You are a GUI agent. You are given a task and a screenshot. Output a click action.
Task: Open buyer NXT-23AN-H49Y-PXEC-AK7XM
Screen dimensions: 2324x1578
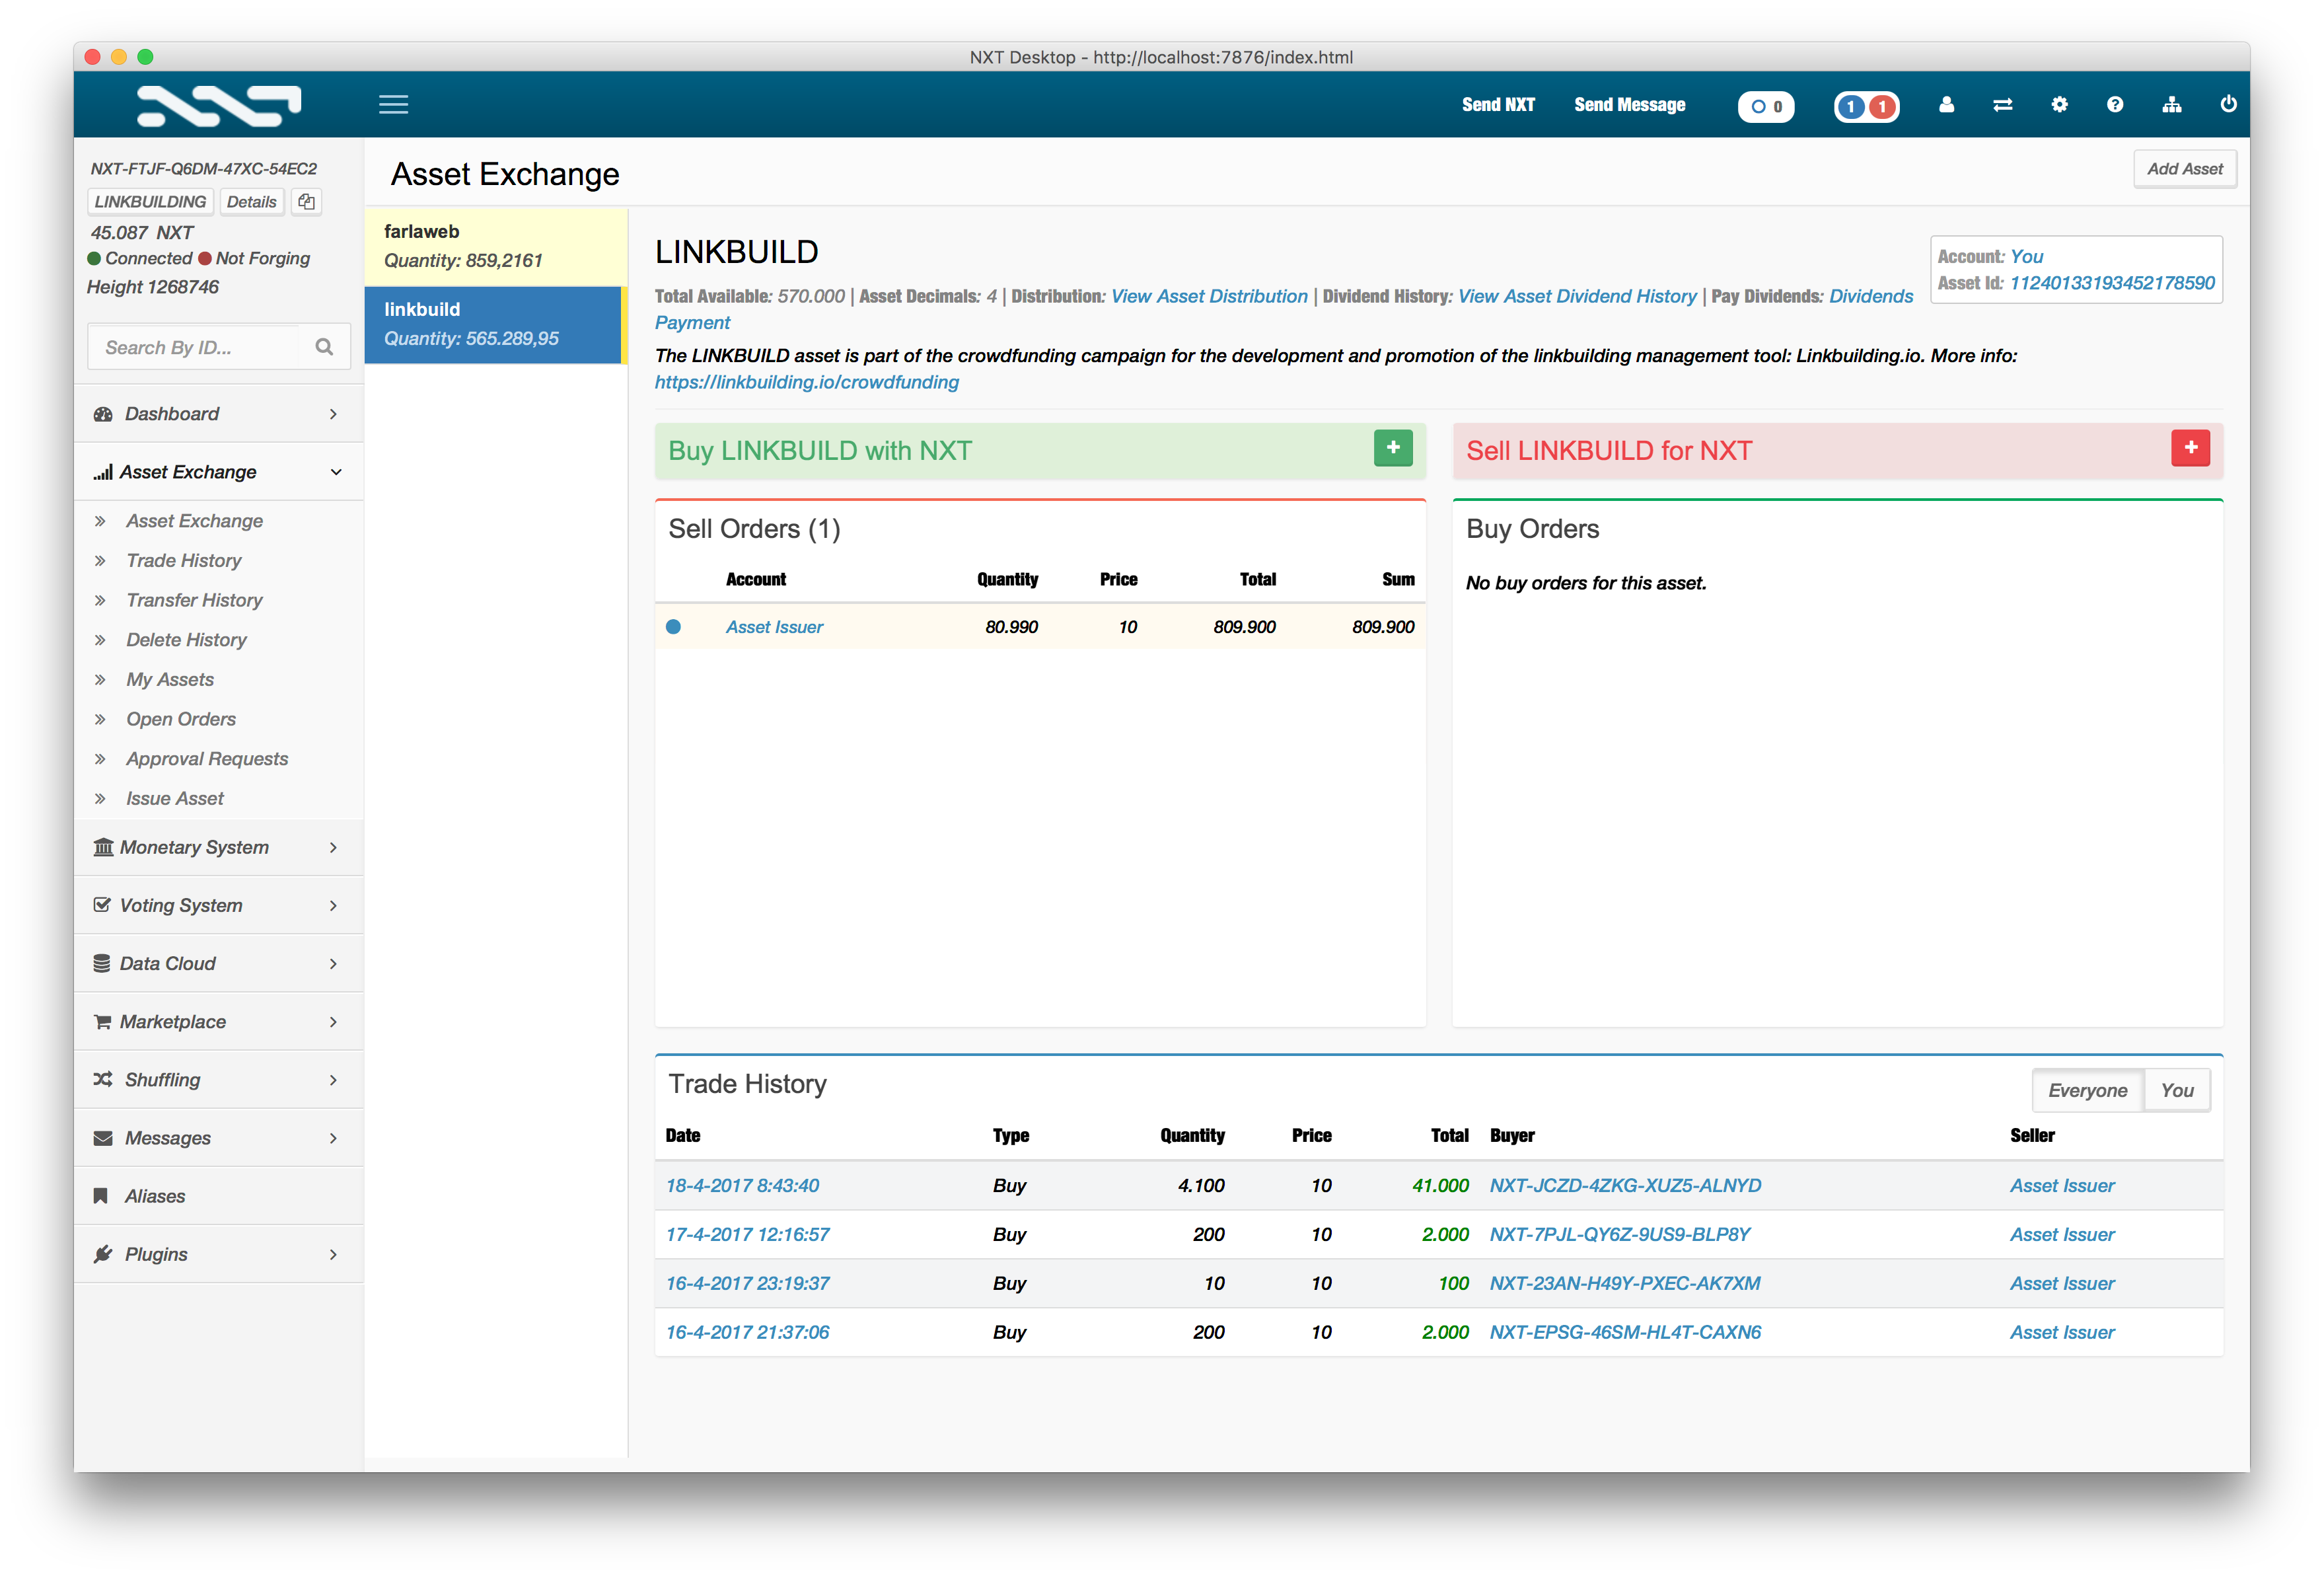(1624, 1283)
